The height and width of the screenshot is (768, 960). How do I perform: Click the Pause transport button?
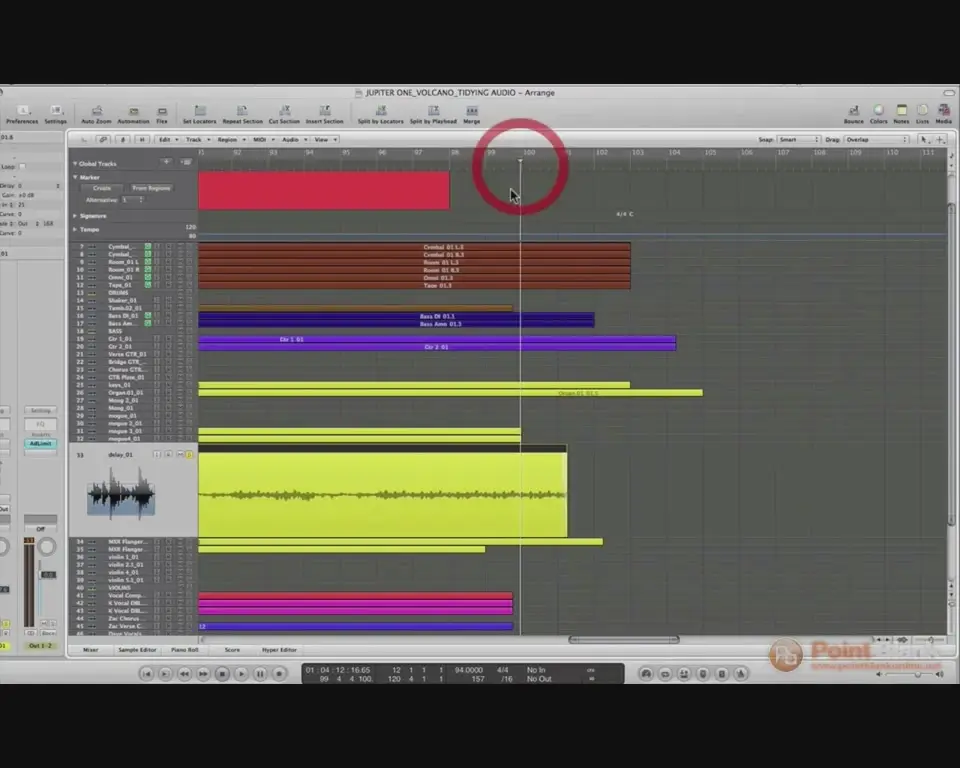pyautogui.click(x=260, y=674)
